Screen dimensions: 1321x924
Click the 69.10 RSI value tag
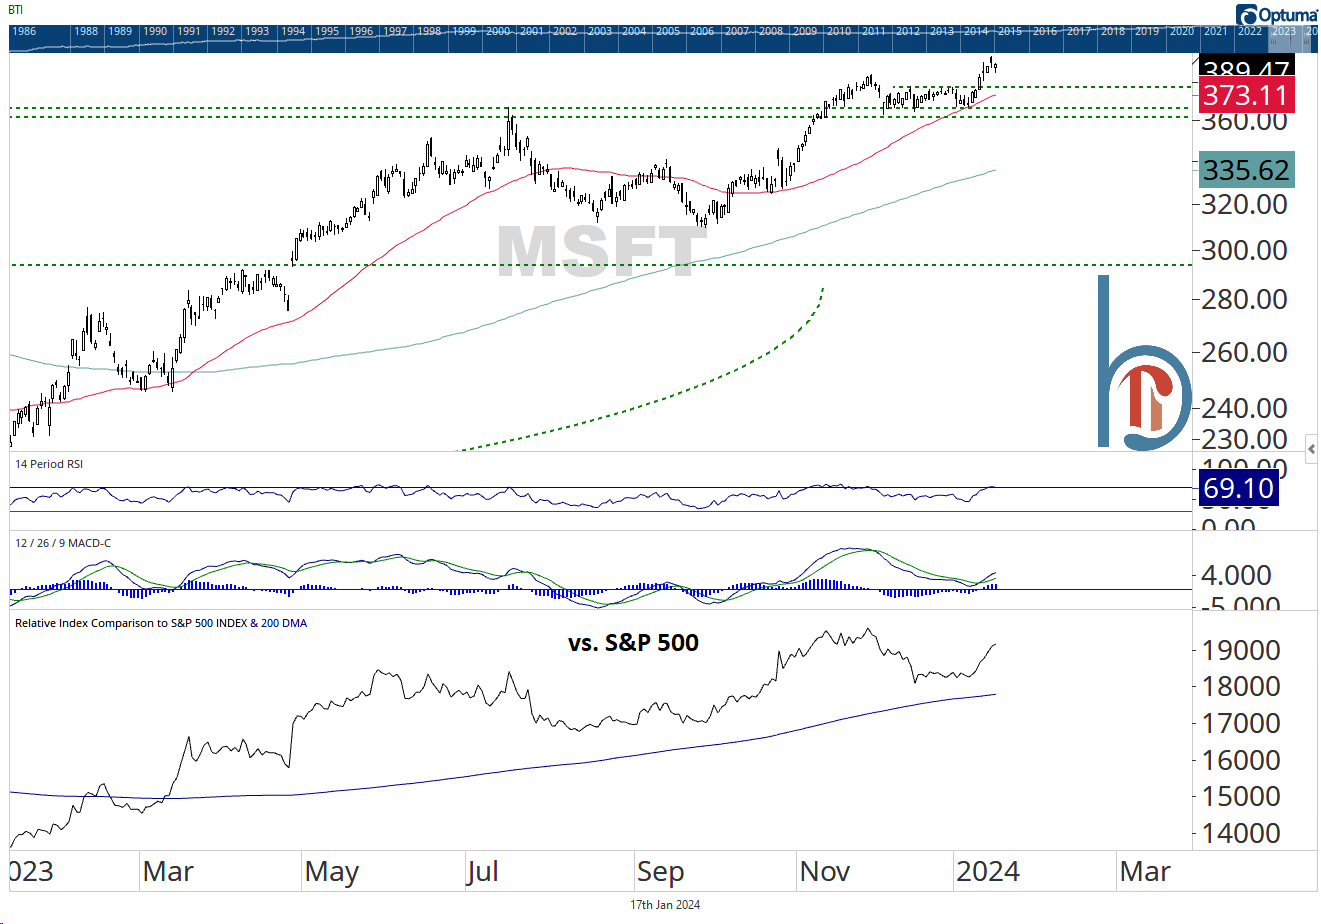pos(1238,488)
